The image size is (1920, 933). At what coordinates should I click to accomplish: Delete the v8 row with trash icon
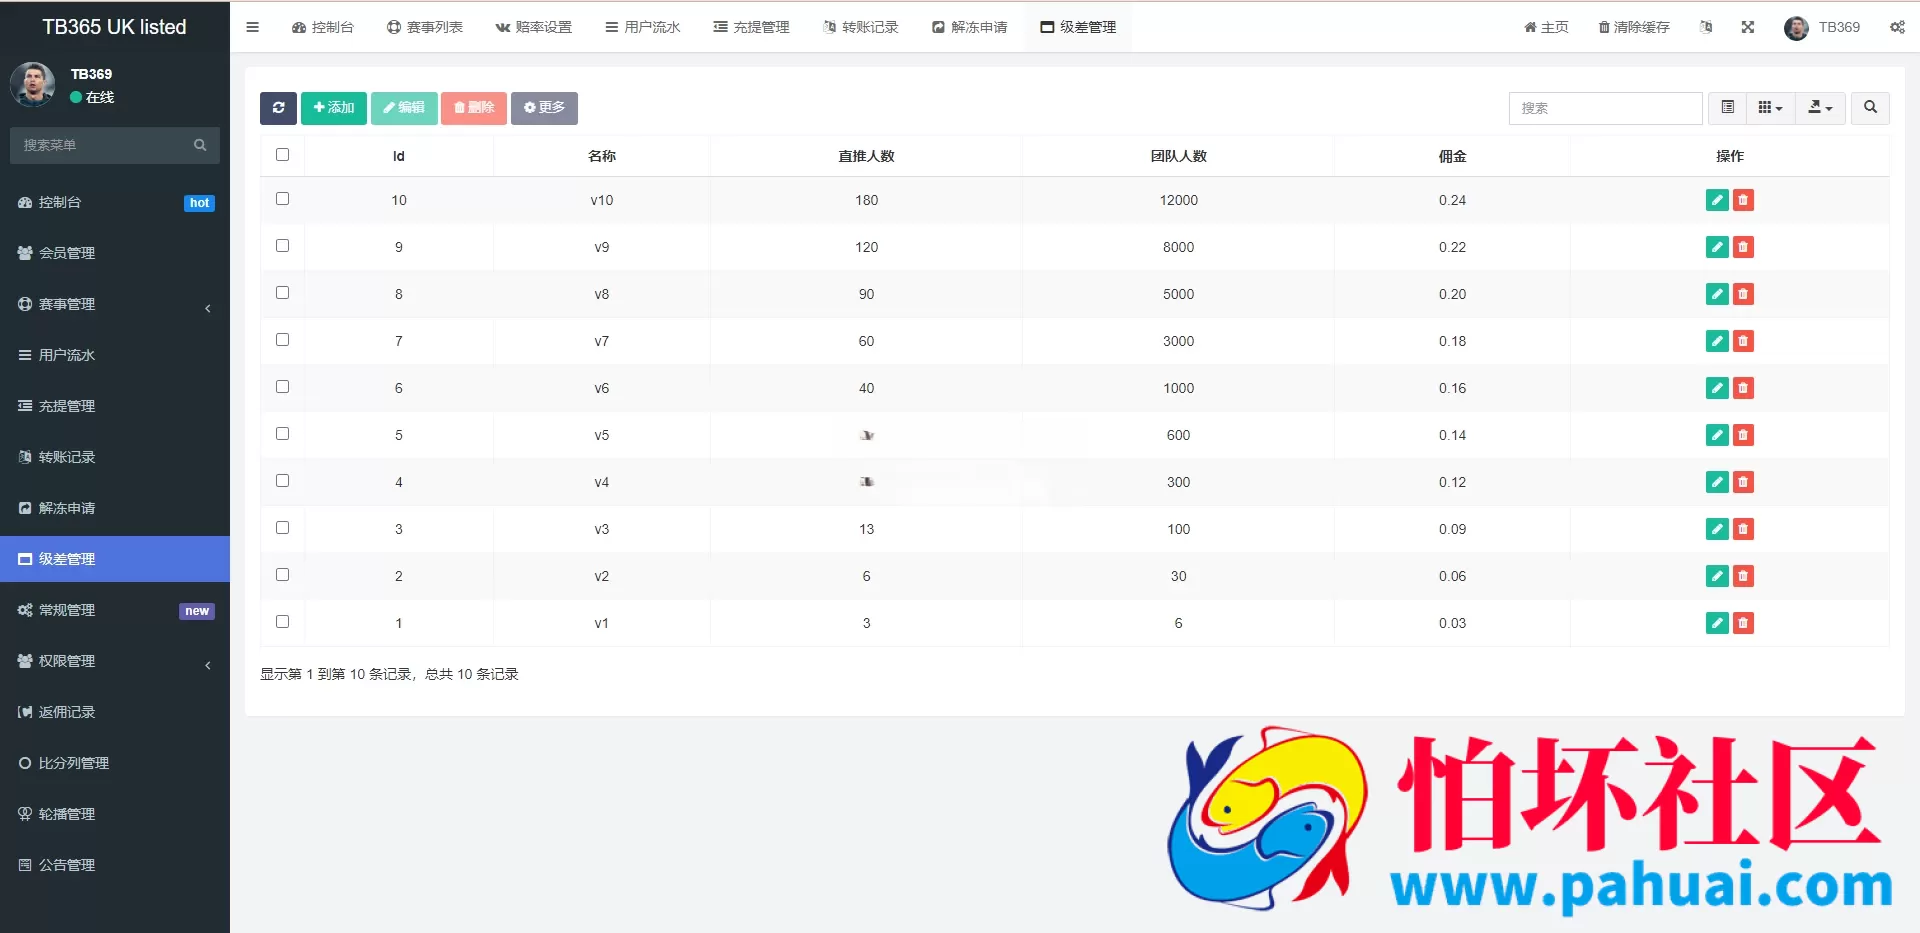(x=1743, y=294)
